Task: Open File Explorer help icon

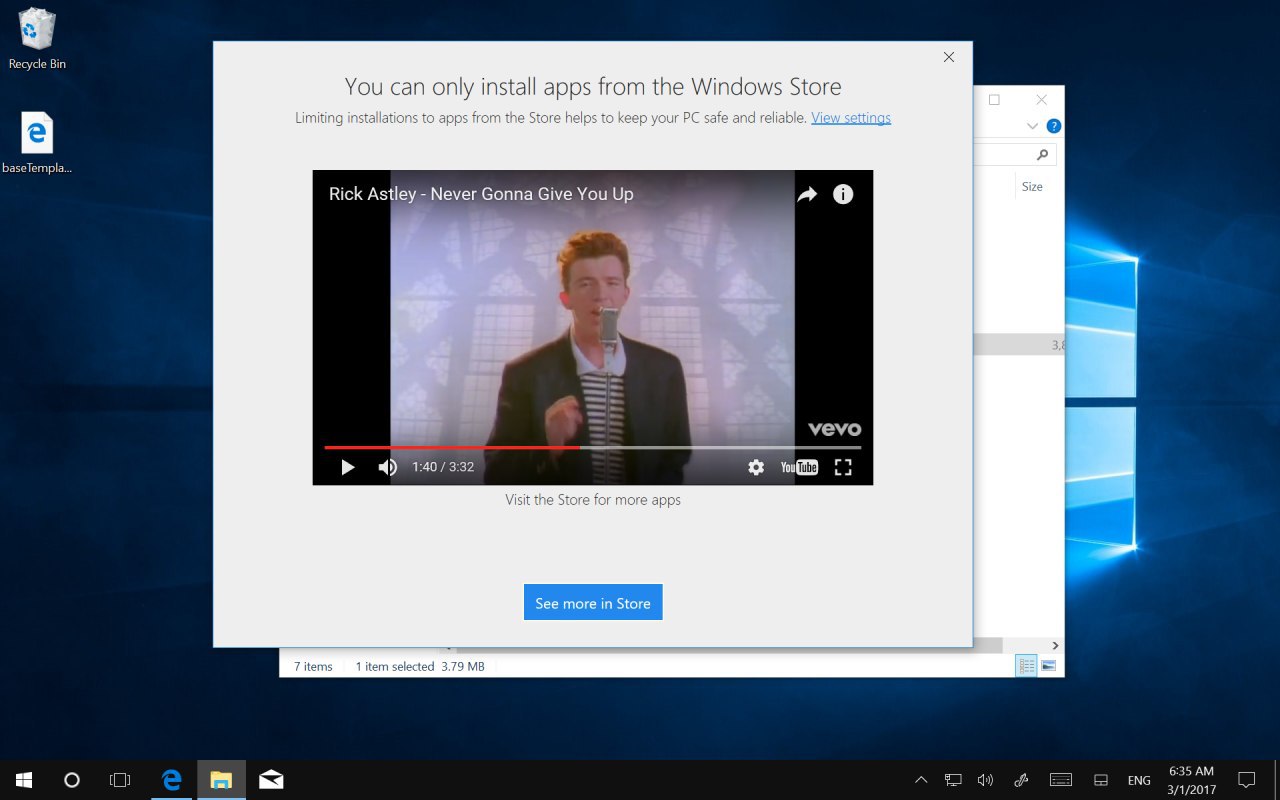Action: (1054, 127)
